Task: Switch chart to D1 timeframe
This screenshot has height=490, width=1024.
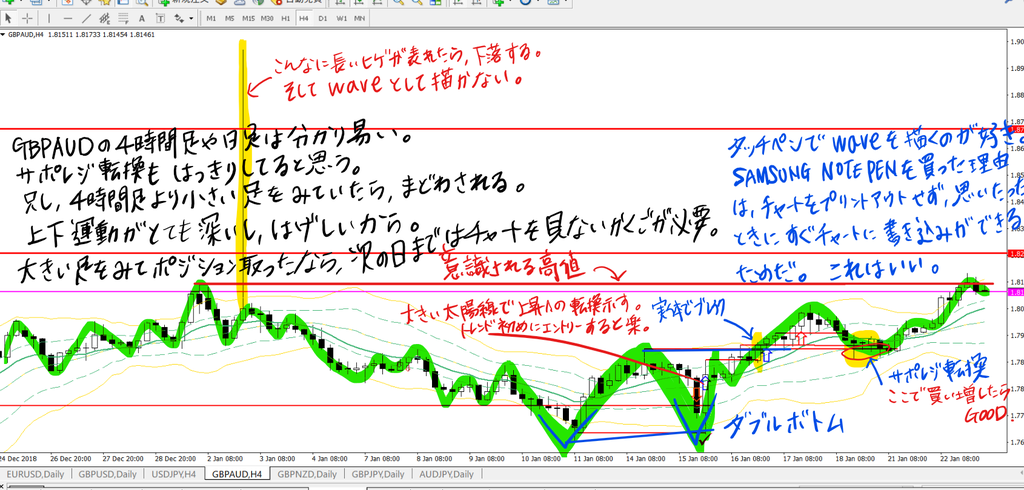Action: click(323, 18)
